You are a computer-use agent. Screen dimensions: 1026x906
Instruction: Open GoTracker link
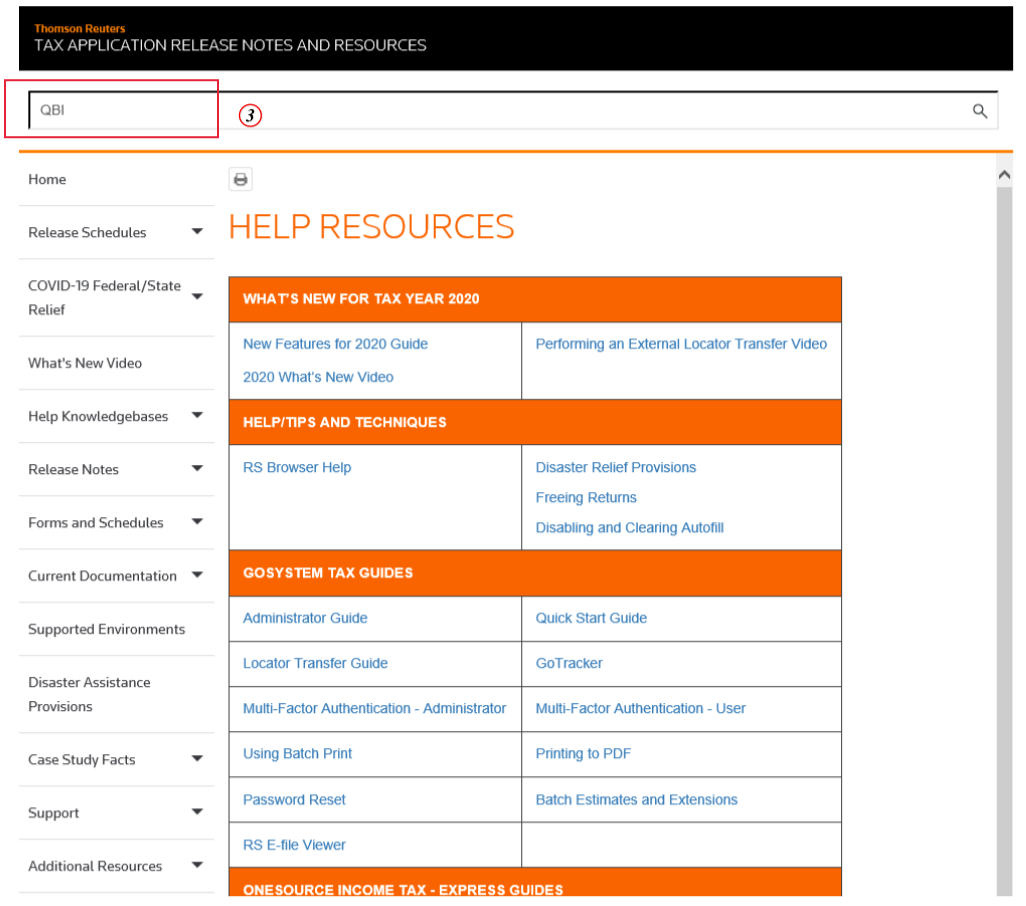coord(569,663)
